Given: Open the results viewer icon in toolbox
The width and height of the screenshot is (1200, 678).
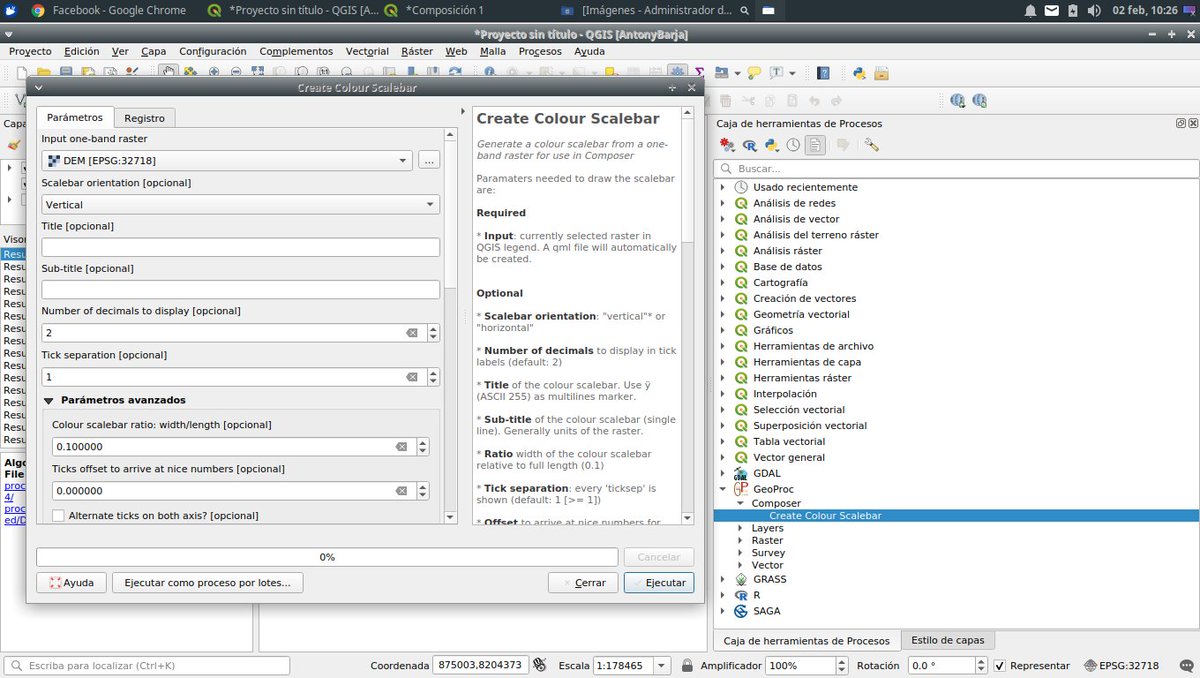Looking at the screenshot, I should pyautogui.click(x=815, y=145).
